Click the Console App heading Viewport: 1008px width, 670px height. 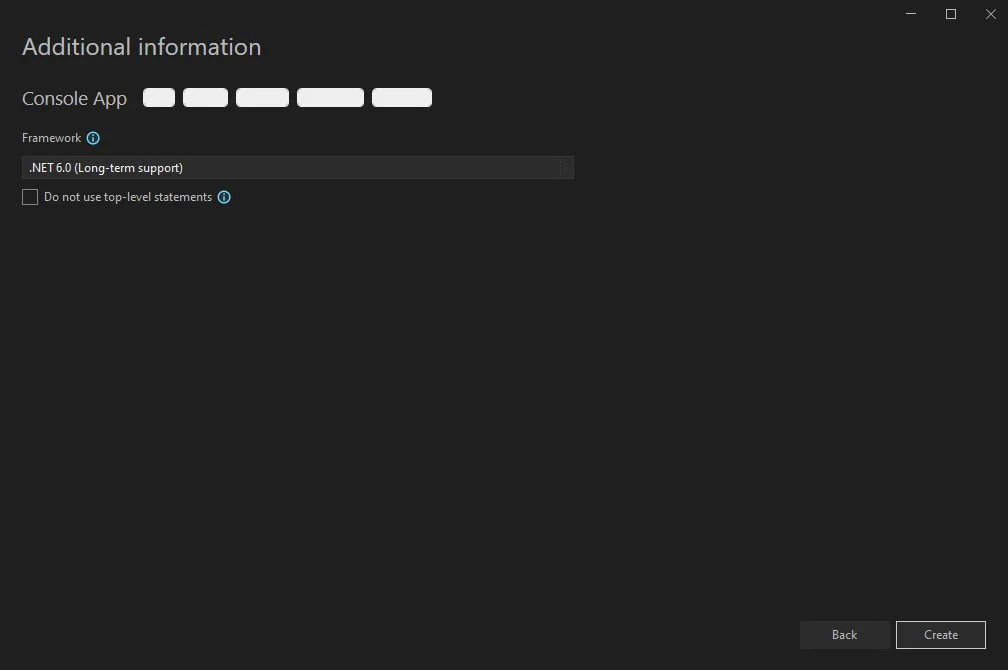click(x=74, y=98)
